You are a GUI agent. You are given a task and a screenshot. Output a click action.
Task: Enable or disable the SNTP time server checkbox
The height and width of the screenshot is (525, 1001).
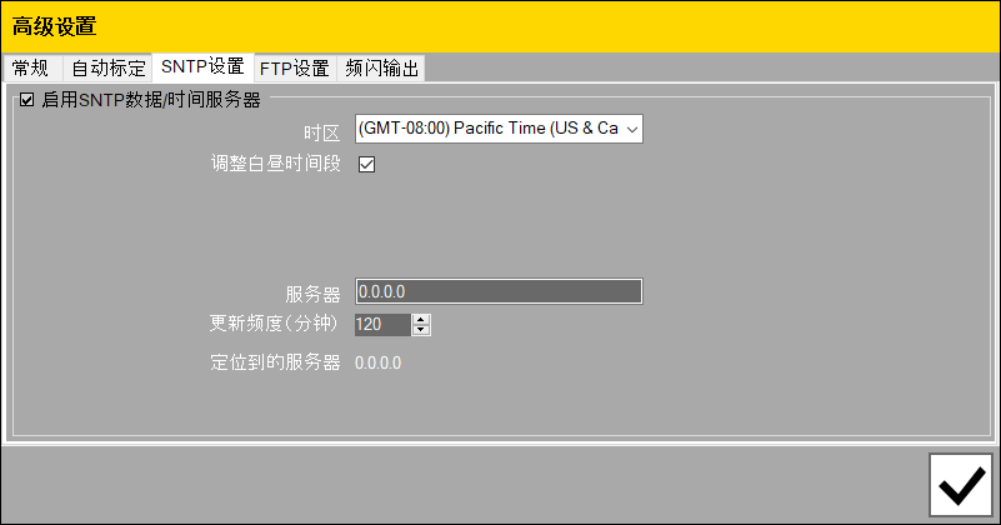click(27, 100)
